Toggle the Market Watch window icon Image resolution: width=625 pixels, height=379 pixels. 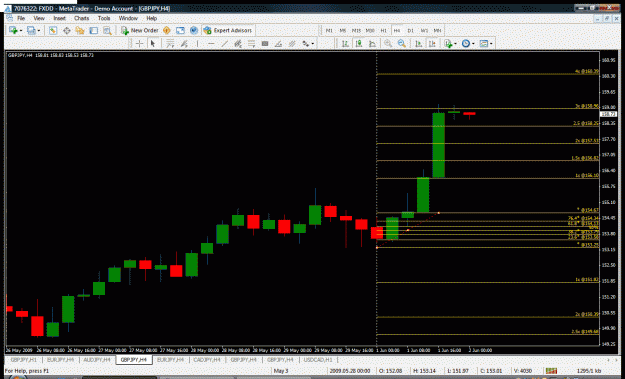[53, 30]
